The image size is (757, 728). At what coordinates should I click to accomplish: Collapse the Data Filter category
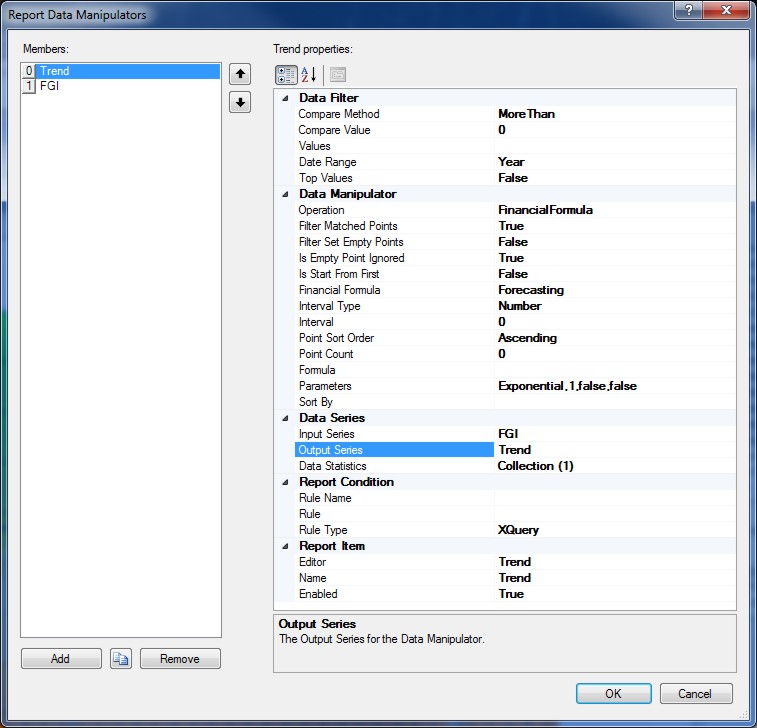pos(285,98)
